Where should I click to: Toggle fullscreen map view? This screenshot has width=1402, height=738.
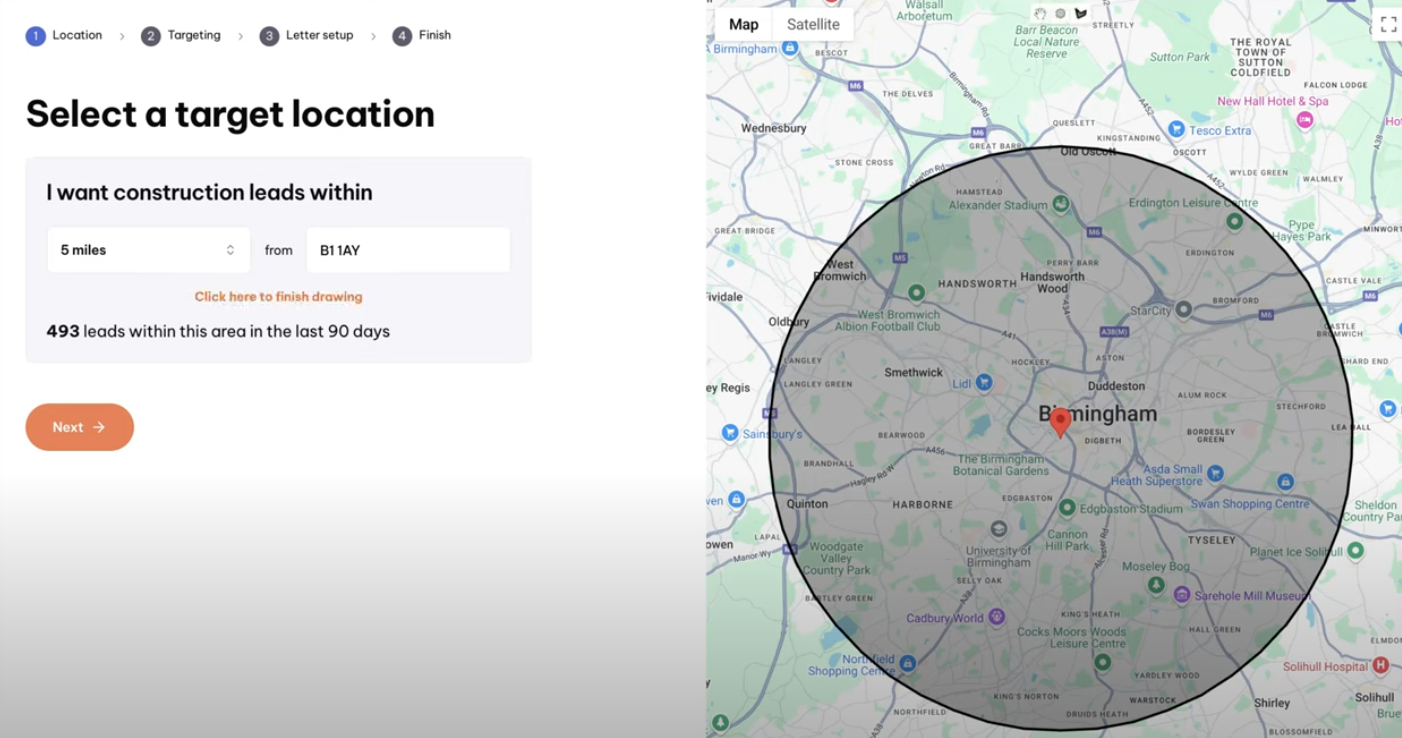coord(1388,25)
